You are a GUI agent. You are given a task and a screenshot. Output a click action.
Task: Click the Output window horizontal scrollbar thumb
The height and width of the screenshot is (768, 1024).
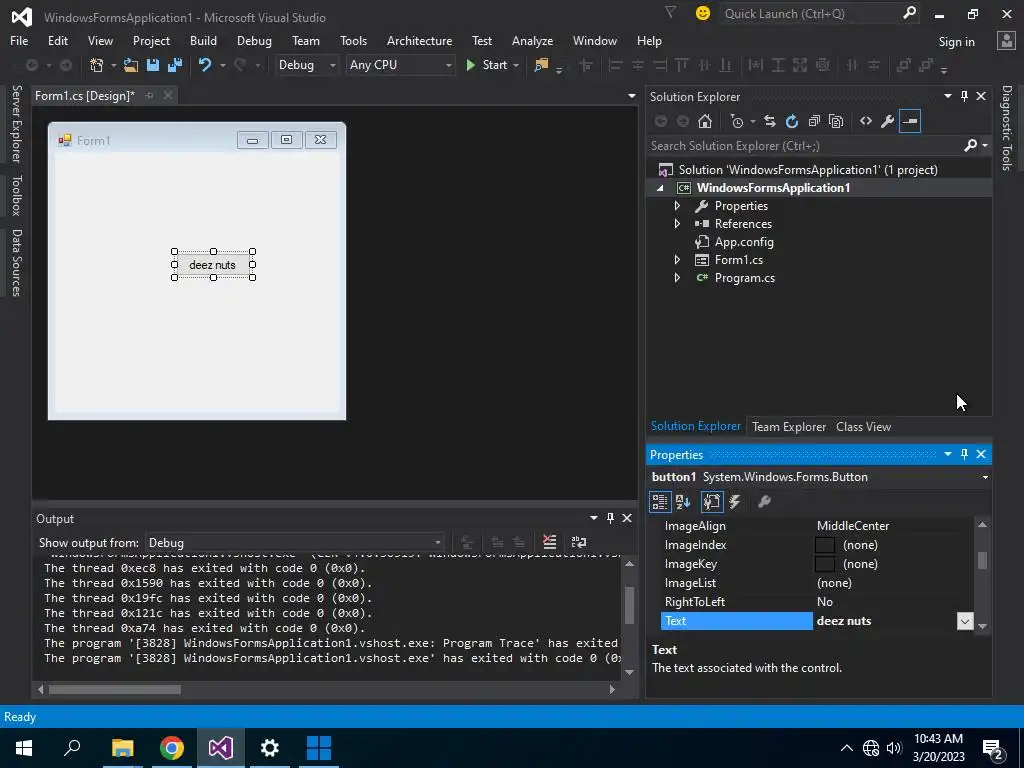coord(115,689)
